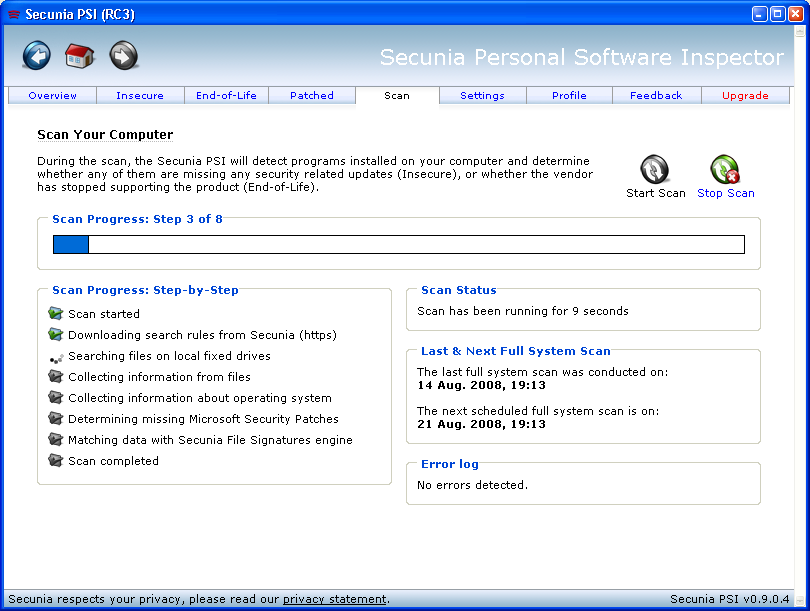This screenshot has height=611, width=810.
Task: Click the 'Secunia PSI v0.9.0.4' version text
Action: pyautogui.click(x=729, y=599)
